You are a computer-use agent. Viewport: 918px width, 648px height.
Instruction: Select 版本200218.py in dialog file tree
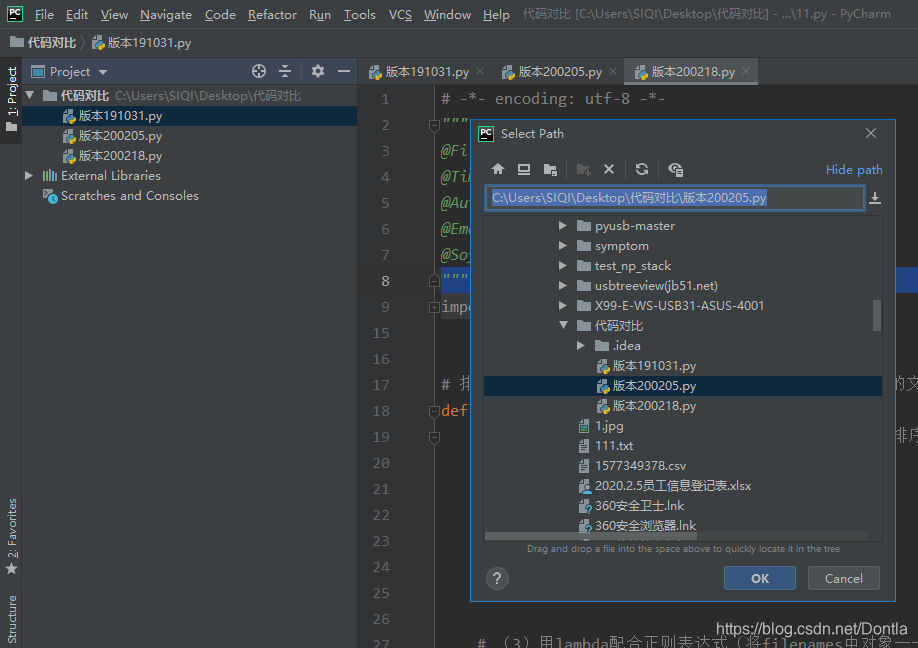[654, 406]
